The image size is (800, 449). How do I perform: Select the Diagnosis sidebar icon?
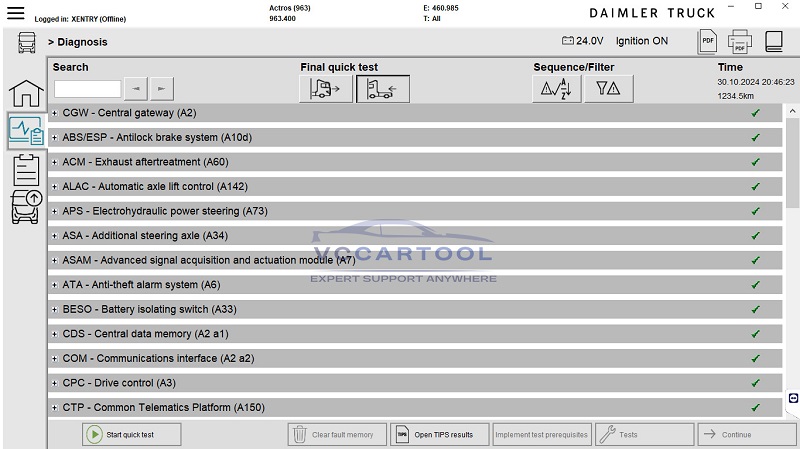point(27,131)
